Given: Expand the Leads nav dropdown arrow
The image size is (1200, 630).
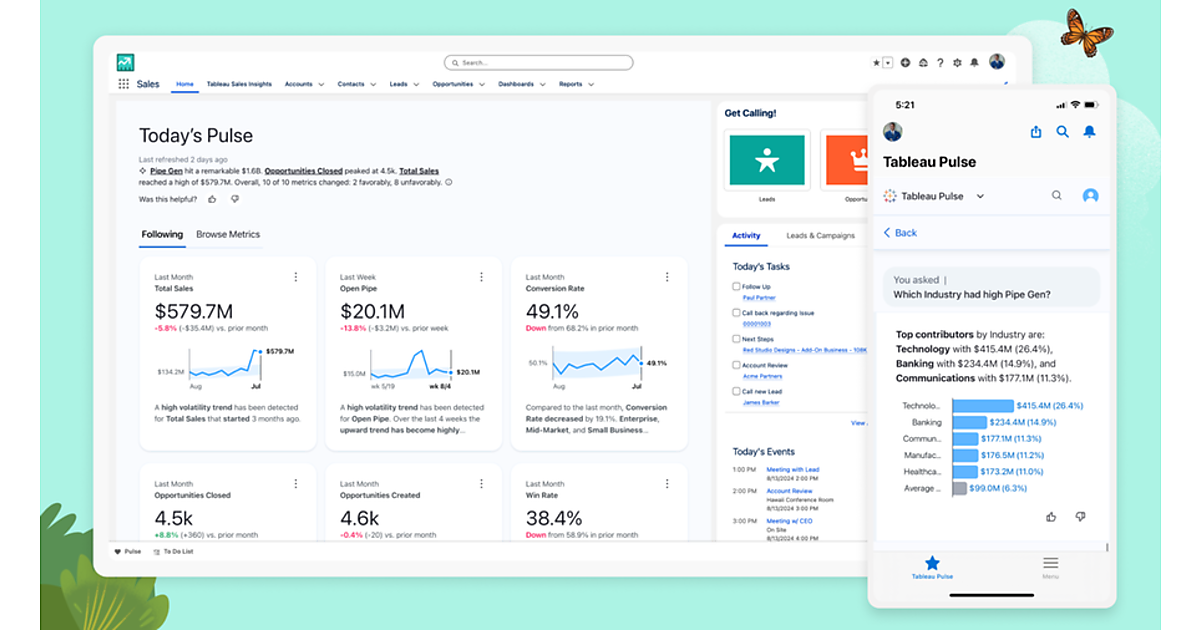Looking at the screenshot, I should point(416,85).
